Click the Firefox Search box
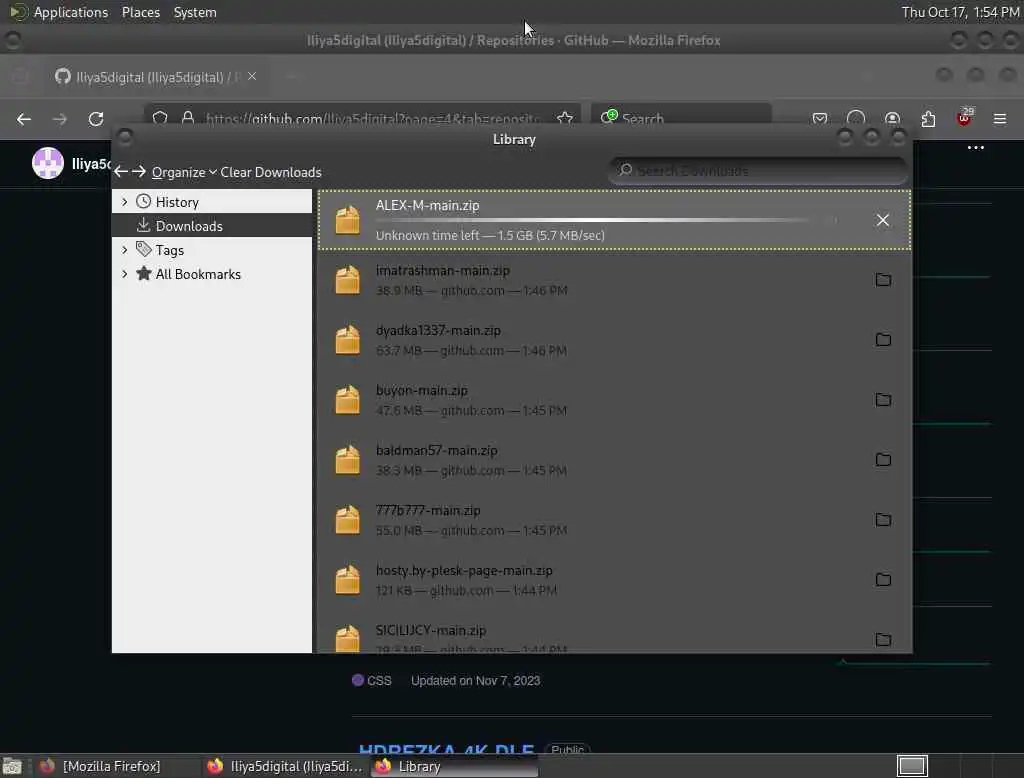The image size is (1024, 778). [681, 119]
